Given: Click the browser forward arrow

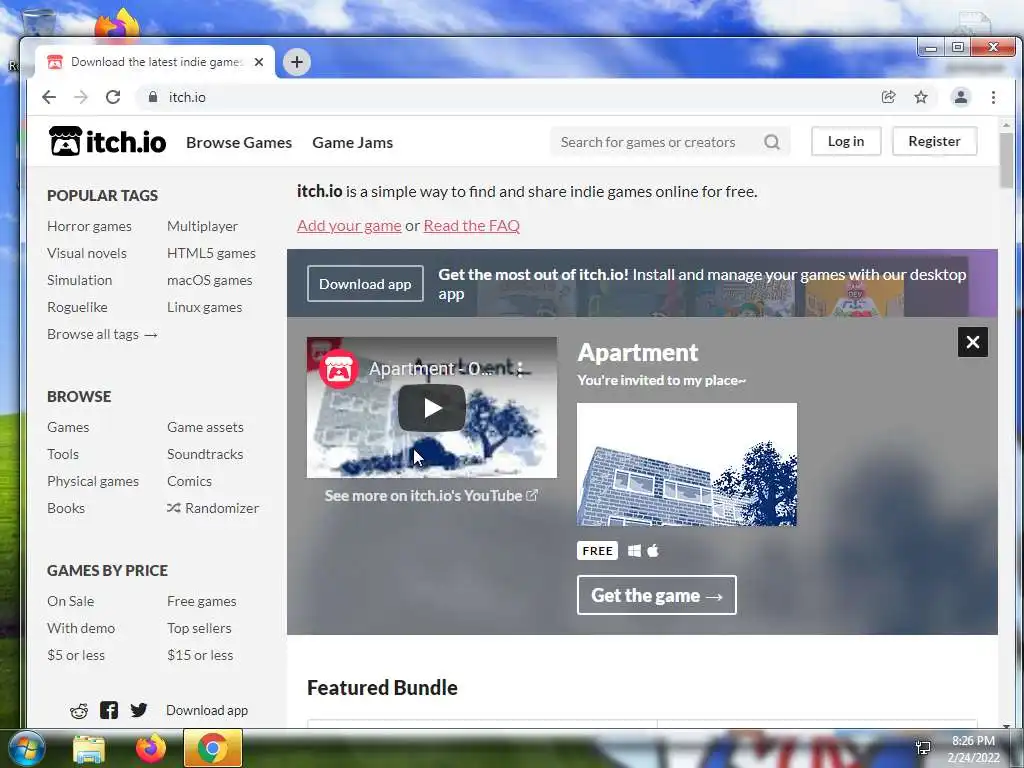Looking at the screenshot, I should pos(81,97).
